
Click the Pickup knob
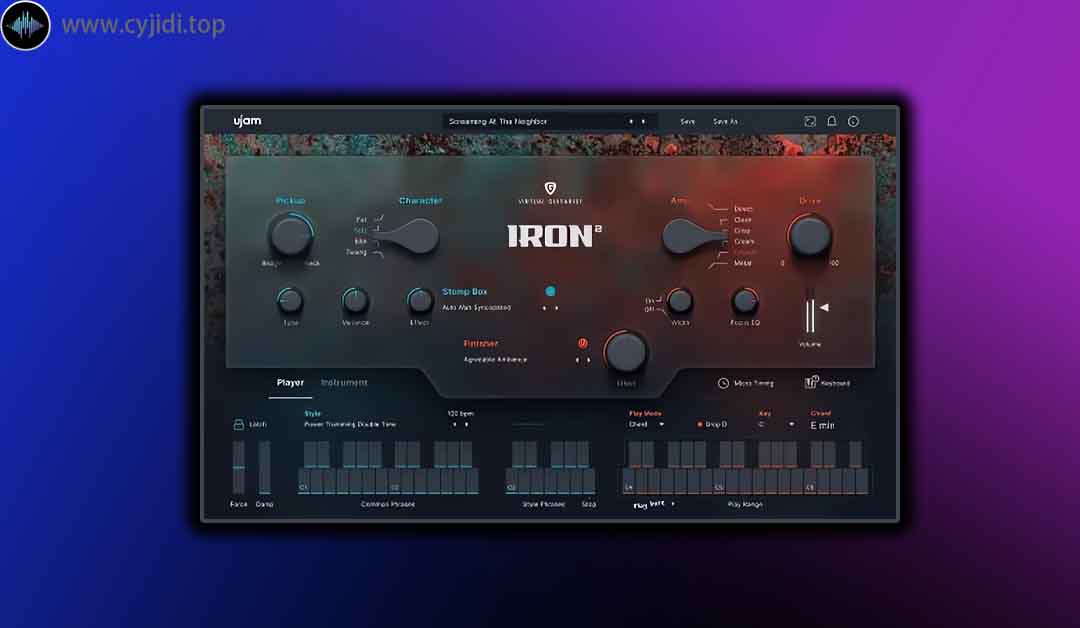click(x=290, y=236)
